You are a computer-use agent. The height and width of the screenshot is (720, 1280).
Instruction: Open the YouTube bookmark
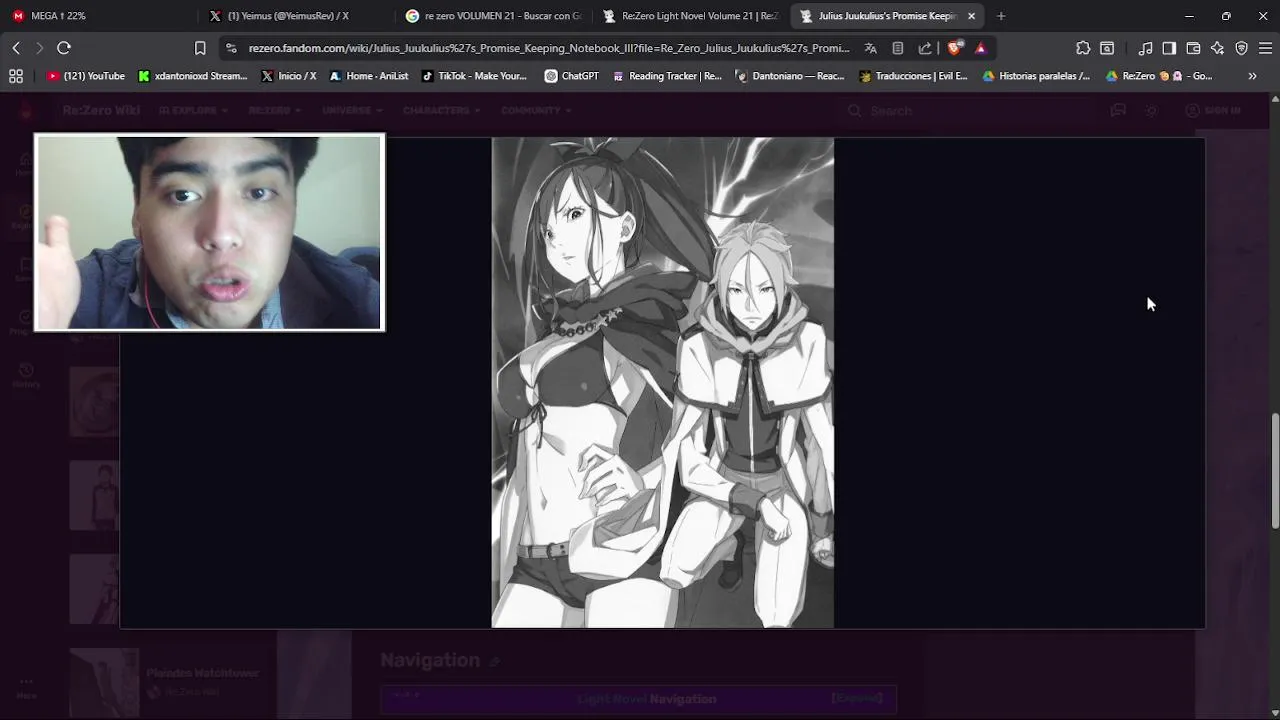pyautogui.click(x=86, y=76)
